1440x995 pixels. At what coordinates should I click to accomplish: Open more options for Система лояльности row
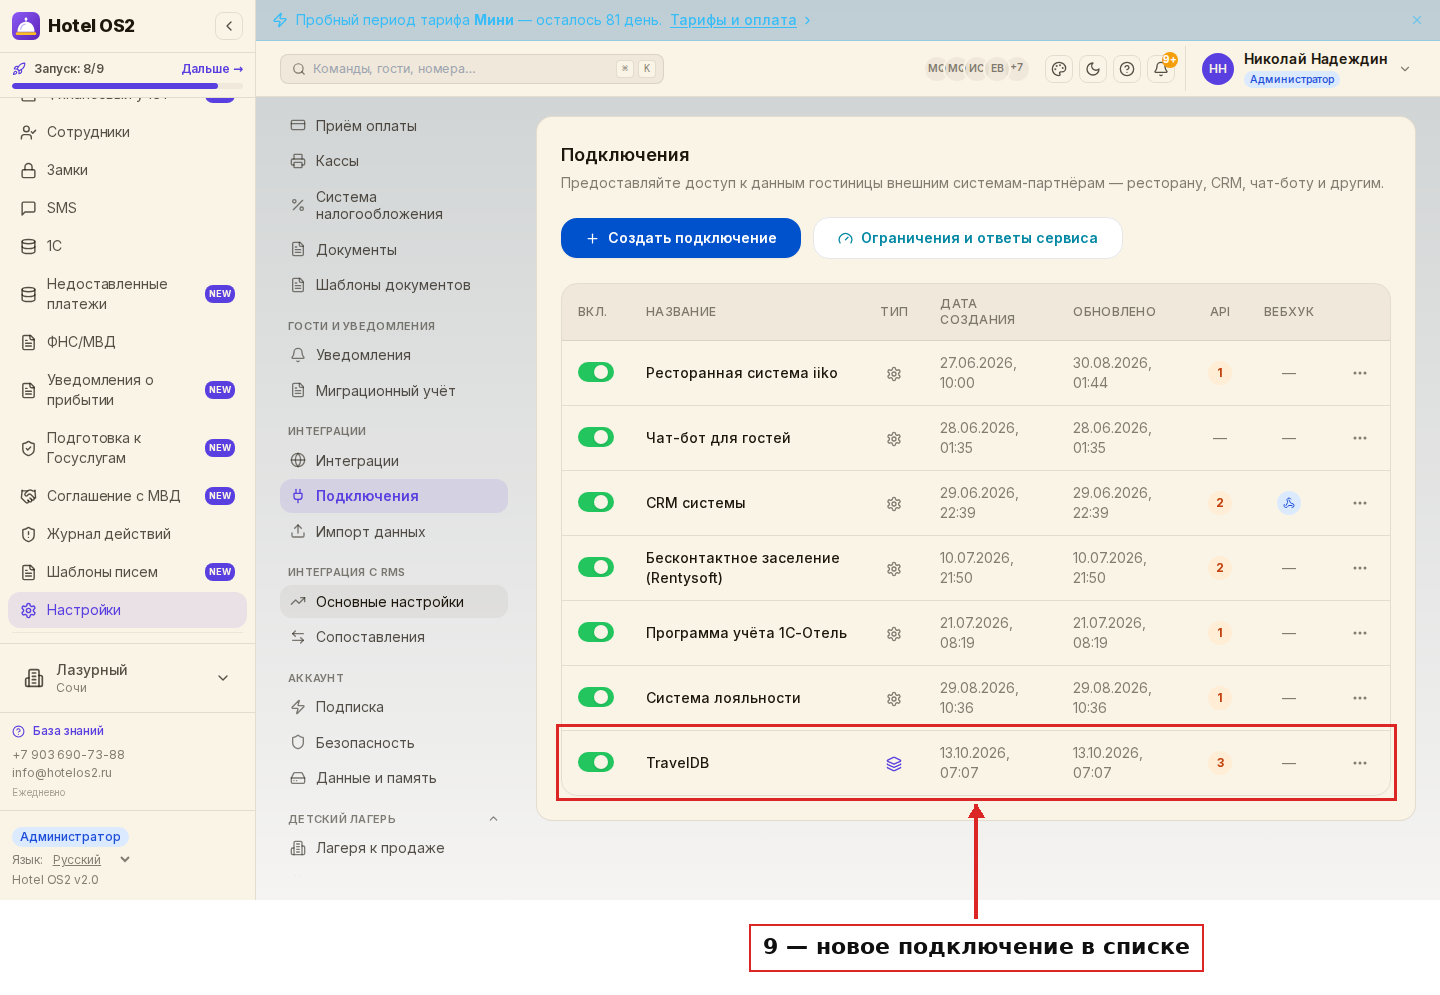pos(1360,698)
